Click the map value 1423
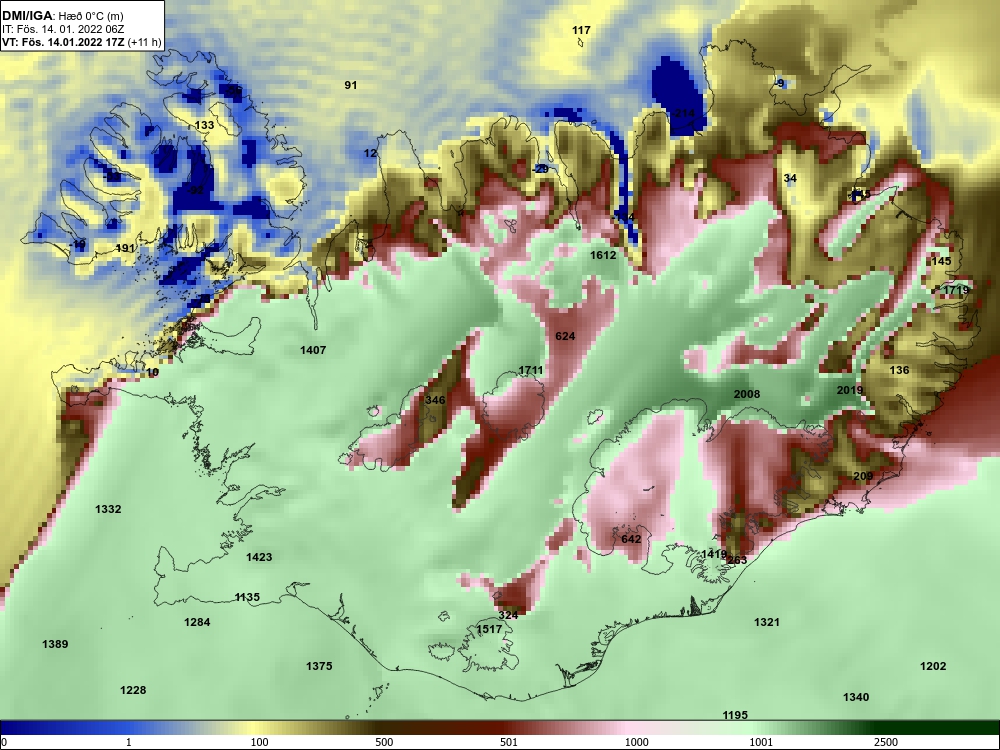 [x=259, y=557]
